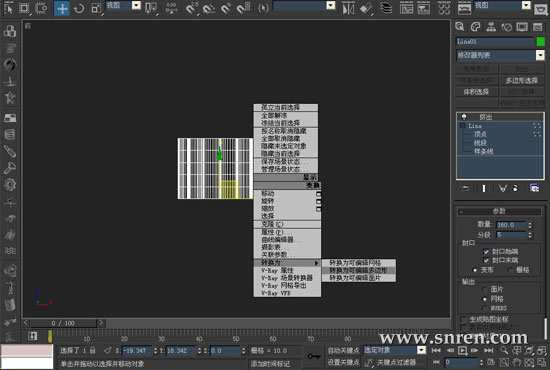Select the 栅格 (Grid) capping radio button
The image size is (550, 370).
(x=511, y=270)
